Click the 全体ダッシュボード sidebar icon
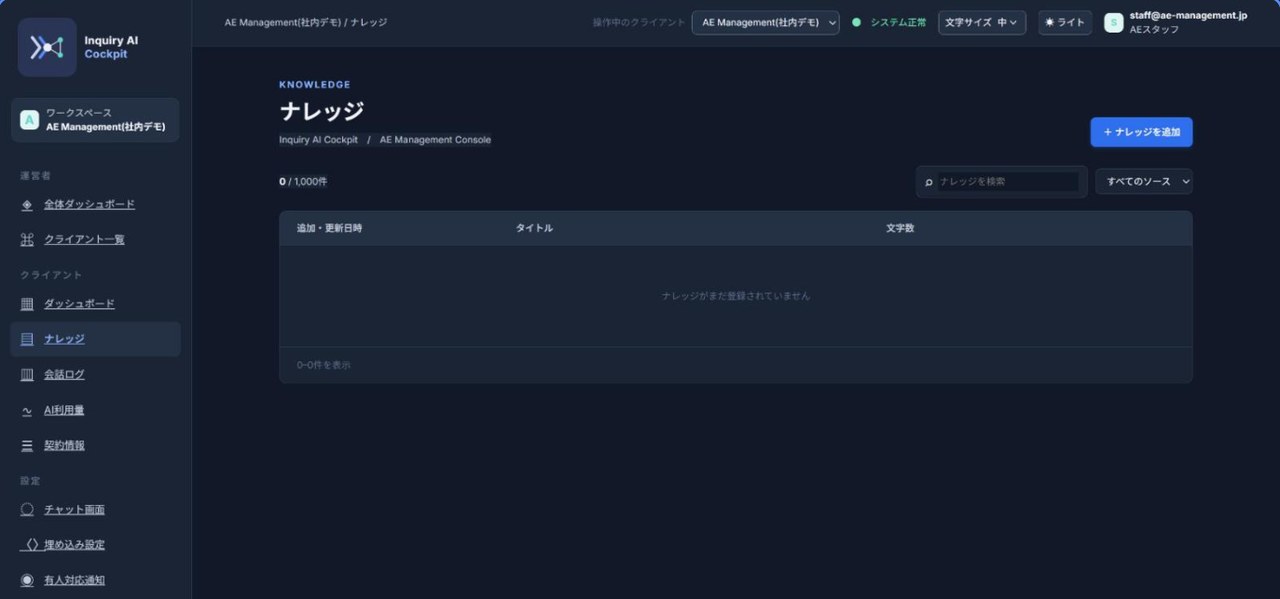The image size is (1280, 599). pyautogui.click(x=27, y=205)
